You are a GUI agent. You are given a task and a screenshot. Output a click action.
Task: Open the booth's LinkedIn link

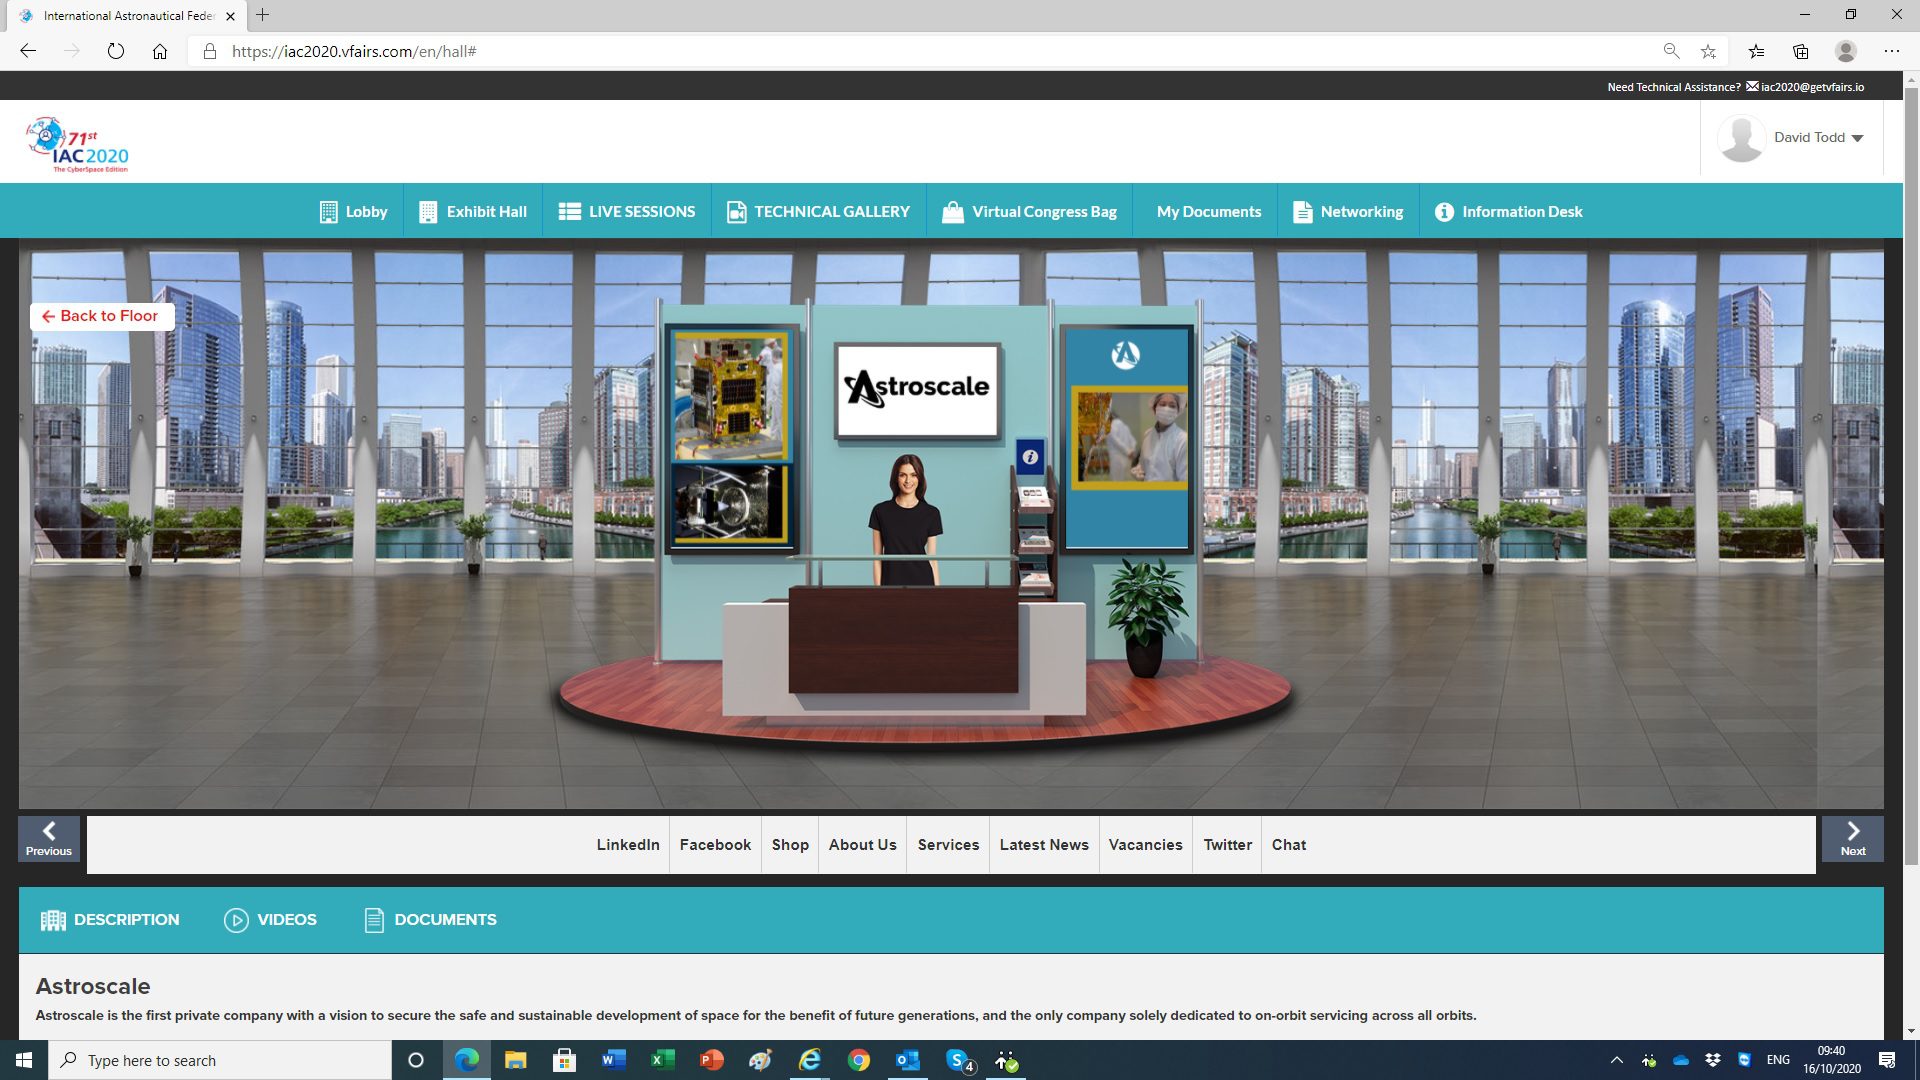(628, 845)
